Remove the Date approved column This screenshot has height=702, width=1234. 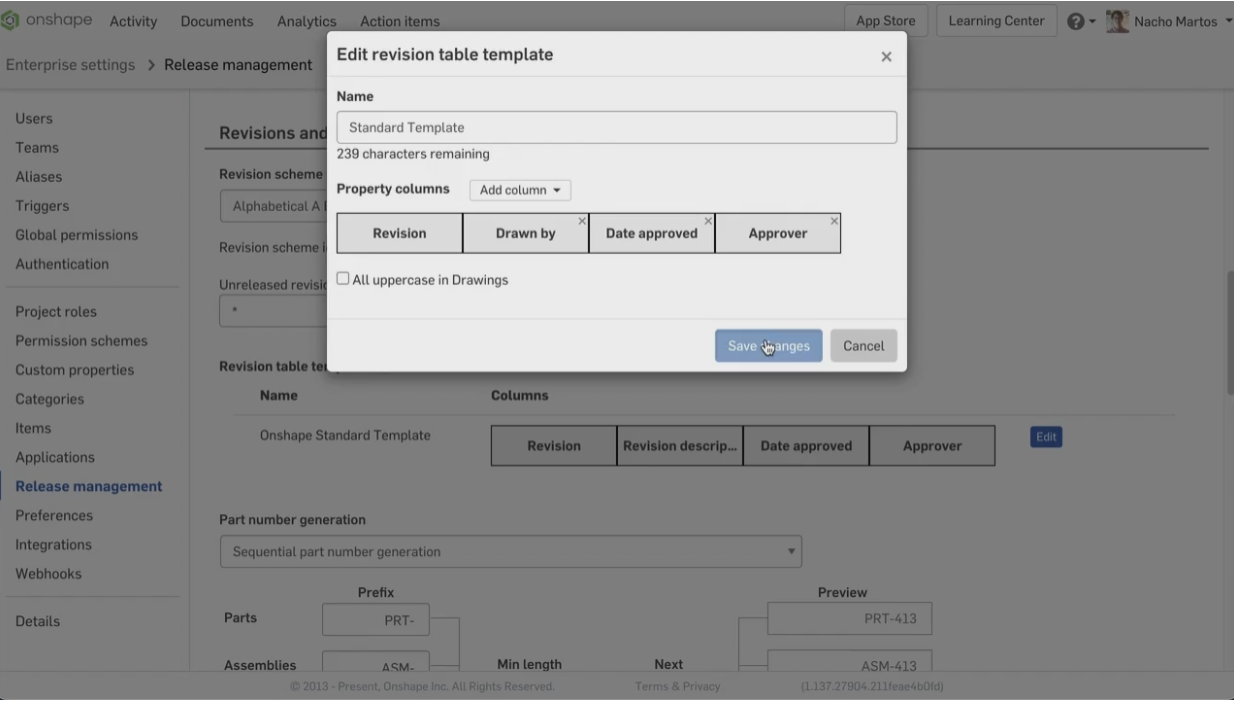point(708,219)
